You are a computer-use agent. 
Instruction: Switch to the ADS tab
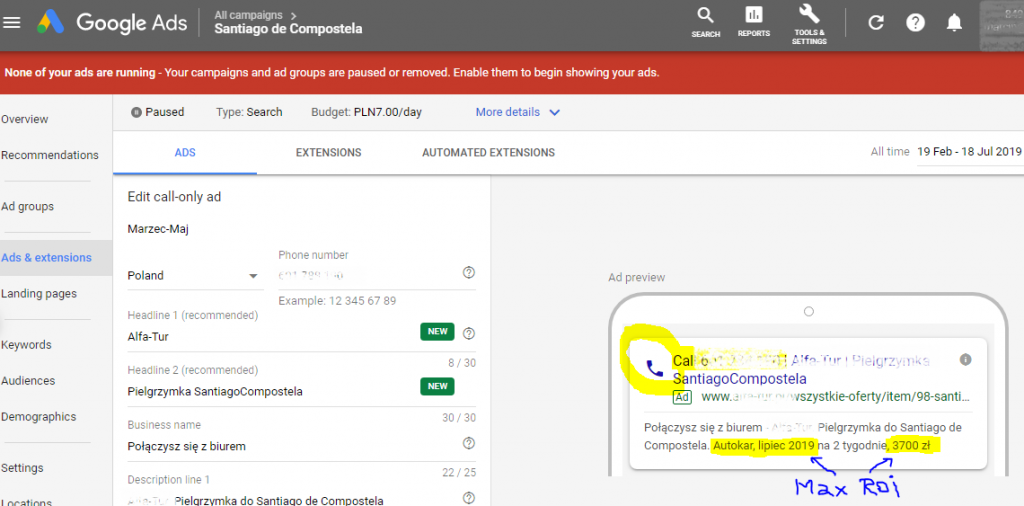point(185,153)
